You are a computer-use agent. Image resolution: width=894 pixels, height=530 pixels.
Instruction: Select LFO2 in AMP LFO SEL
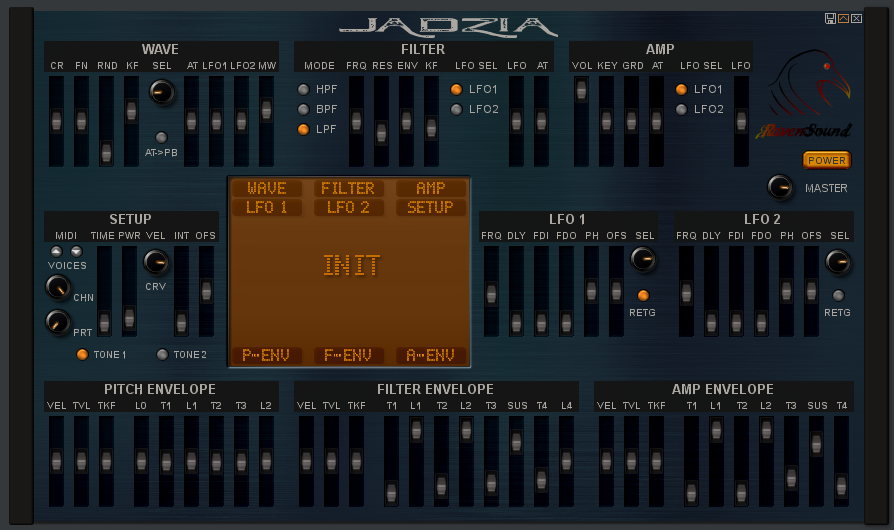click(x=681, y=109)
